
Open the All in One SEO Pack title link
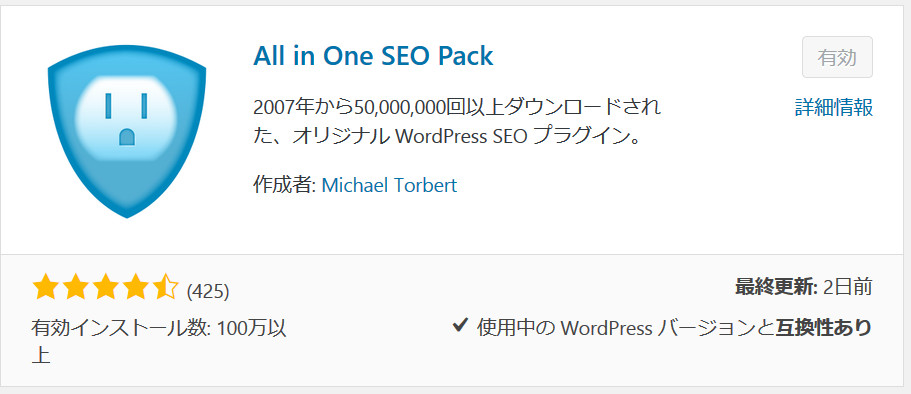(373, 56)
